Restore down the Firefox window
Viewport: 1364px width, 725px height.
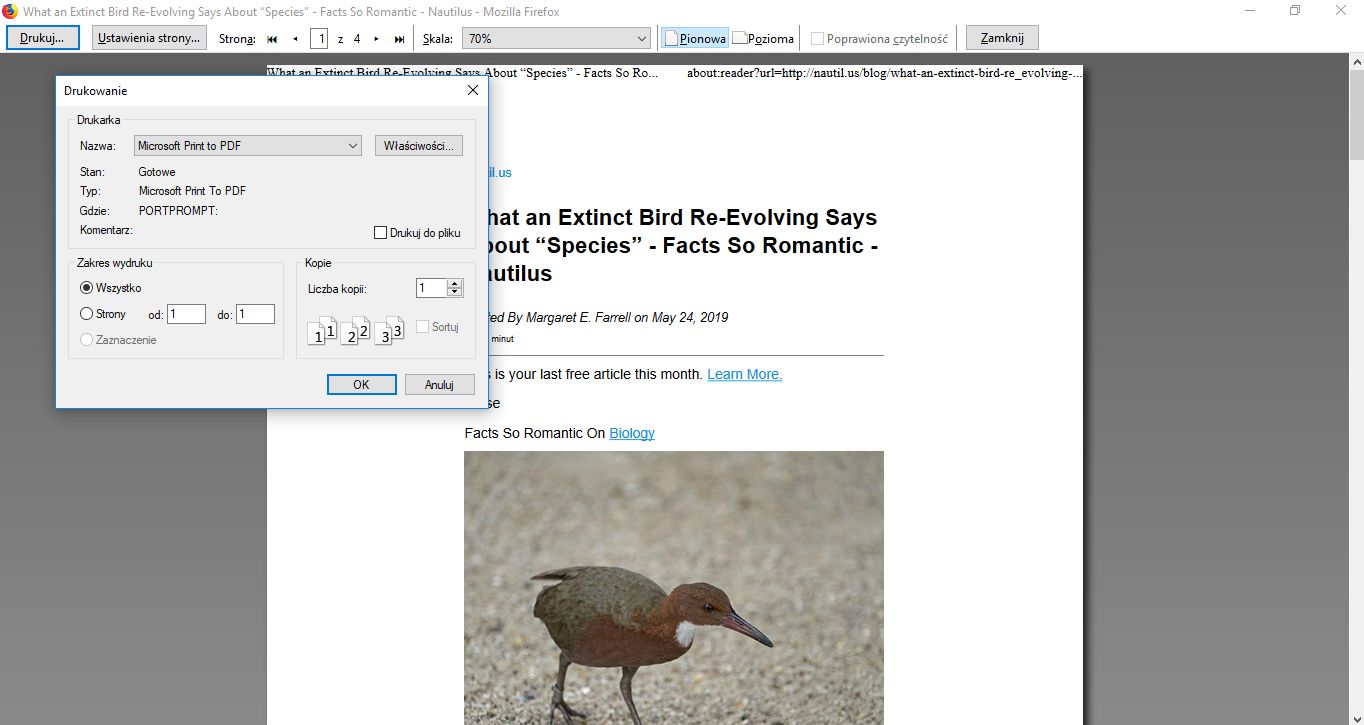pyautogui.click(x=1295, y=11)
